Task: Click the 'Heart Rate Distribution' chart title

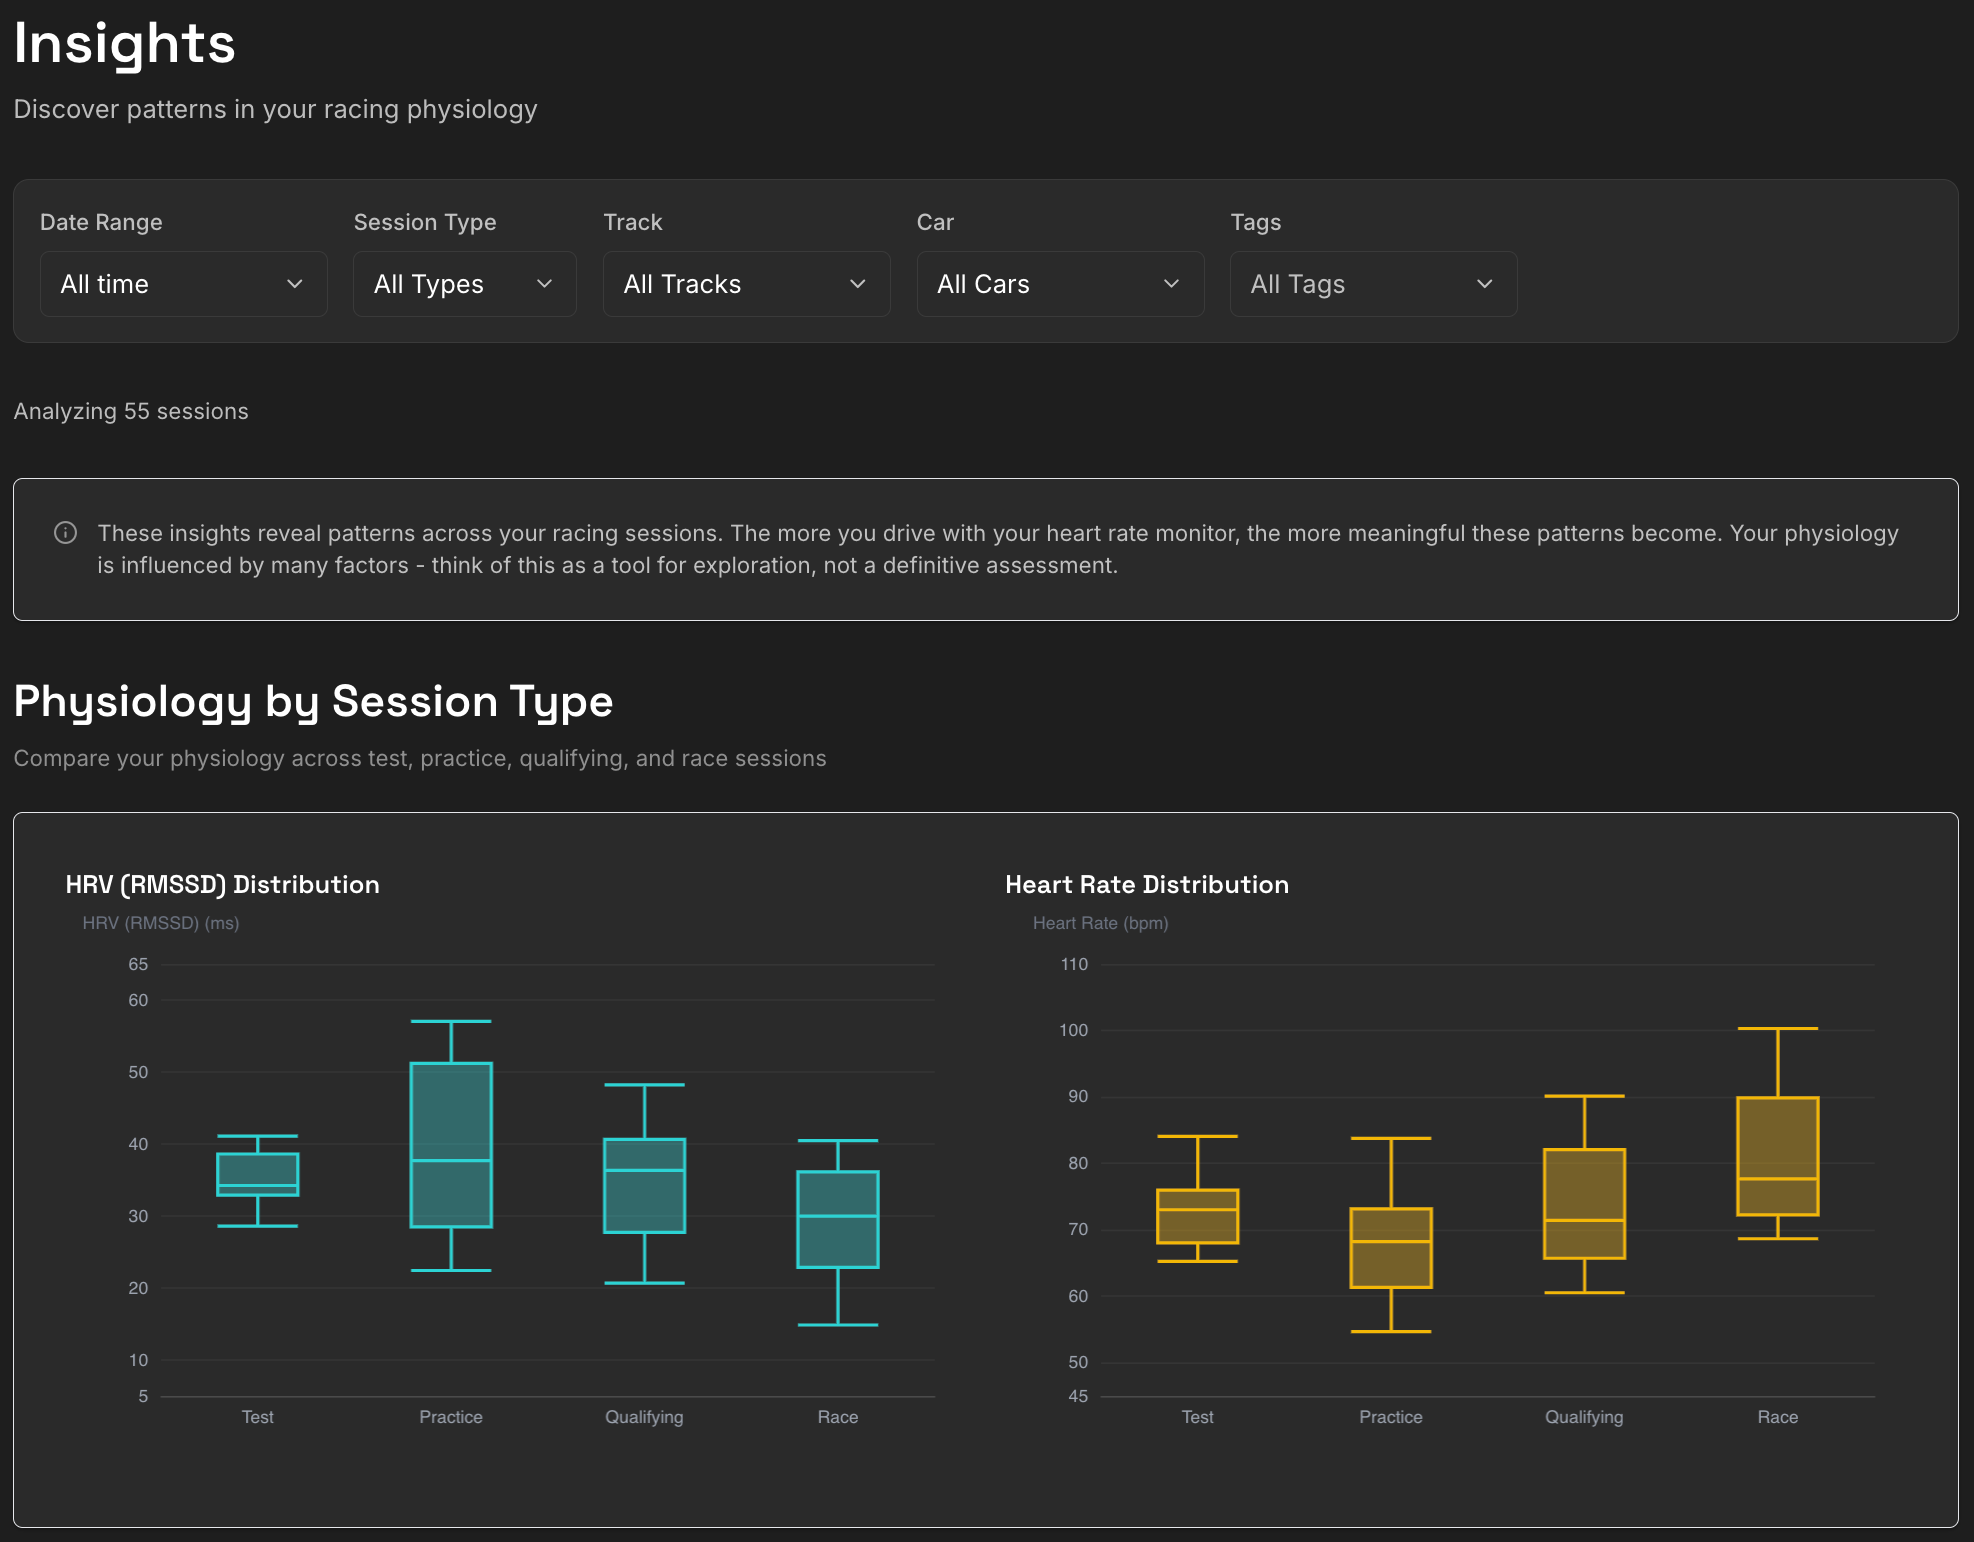Action: [1147, 884]
